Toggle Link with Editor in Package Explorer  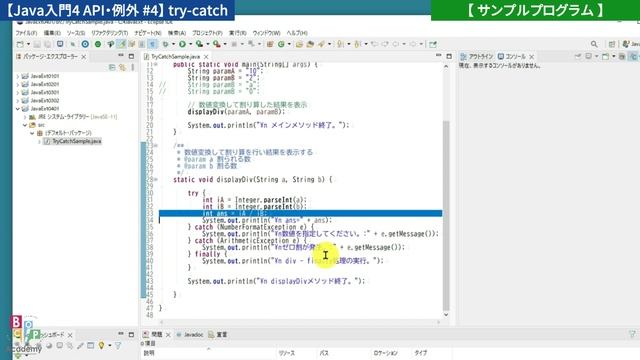tap(122, 67)
